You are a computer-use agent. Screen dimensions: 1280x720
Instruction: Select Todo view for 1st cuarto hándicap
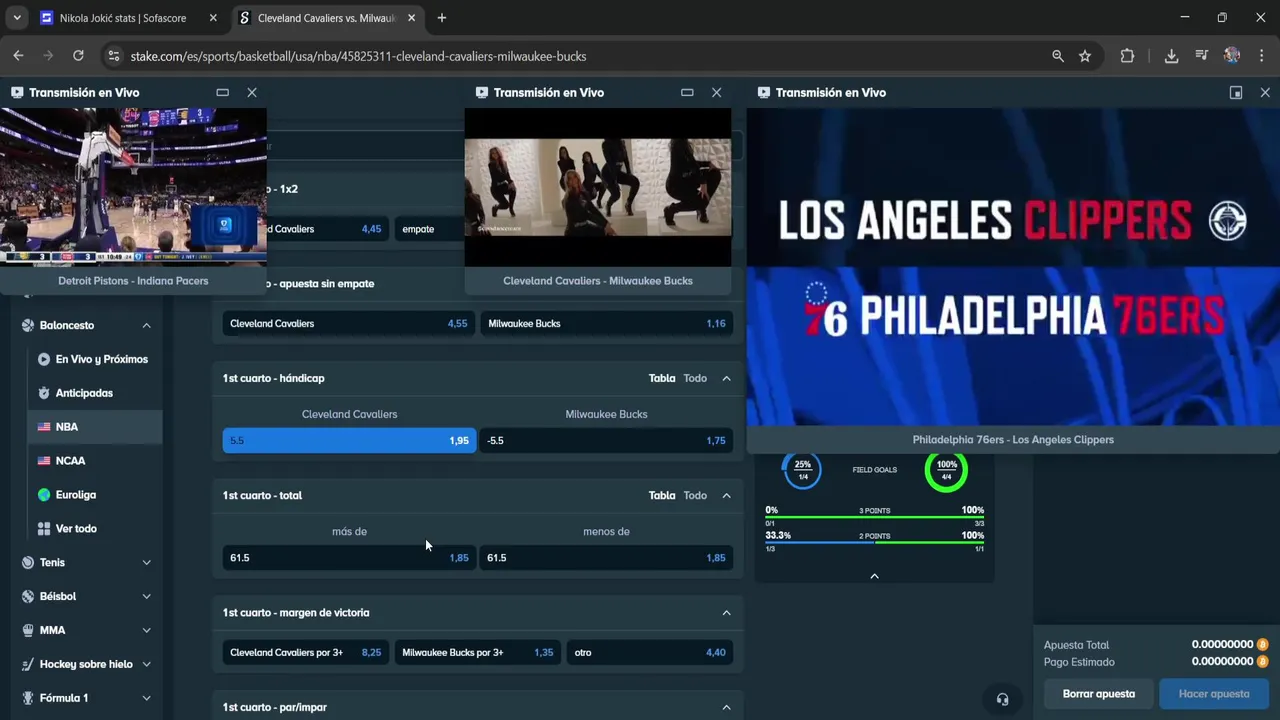(695, 378)
